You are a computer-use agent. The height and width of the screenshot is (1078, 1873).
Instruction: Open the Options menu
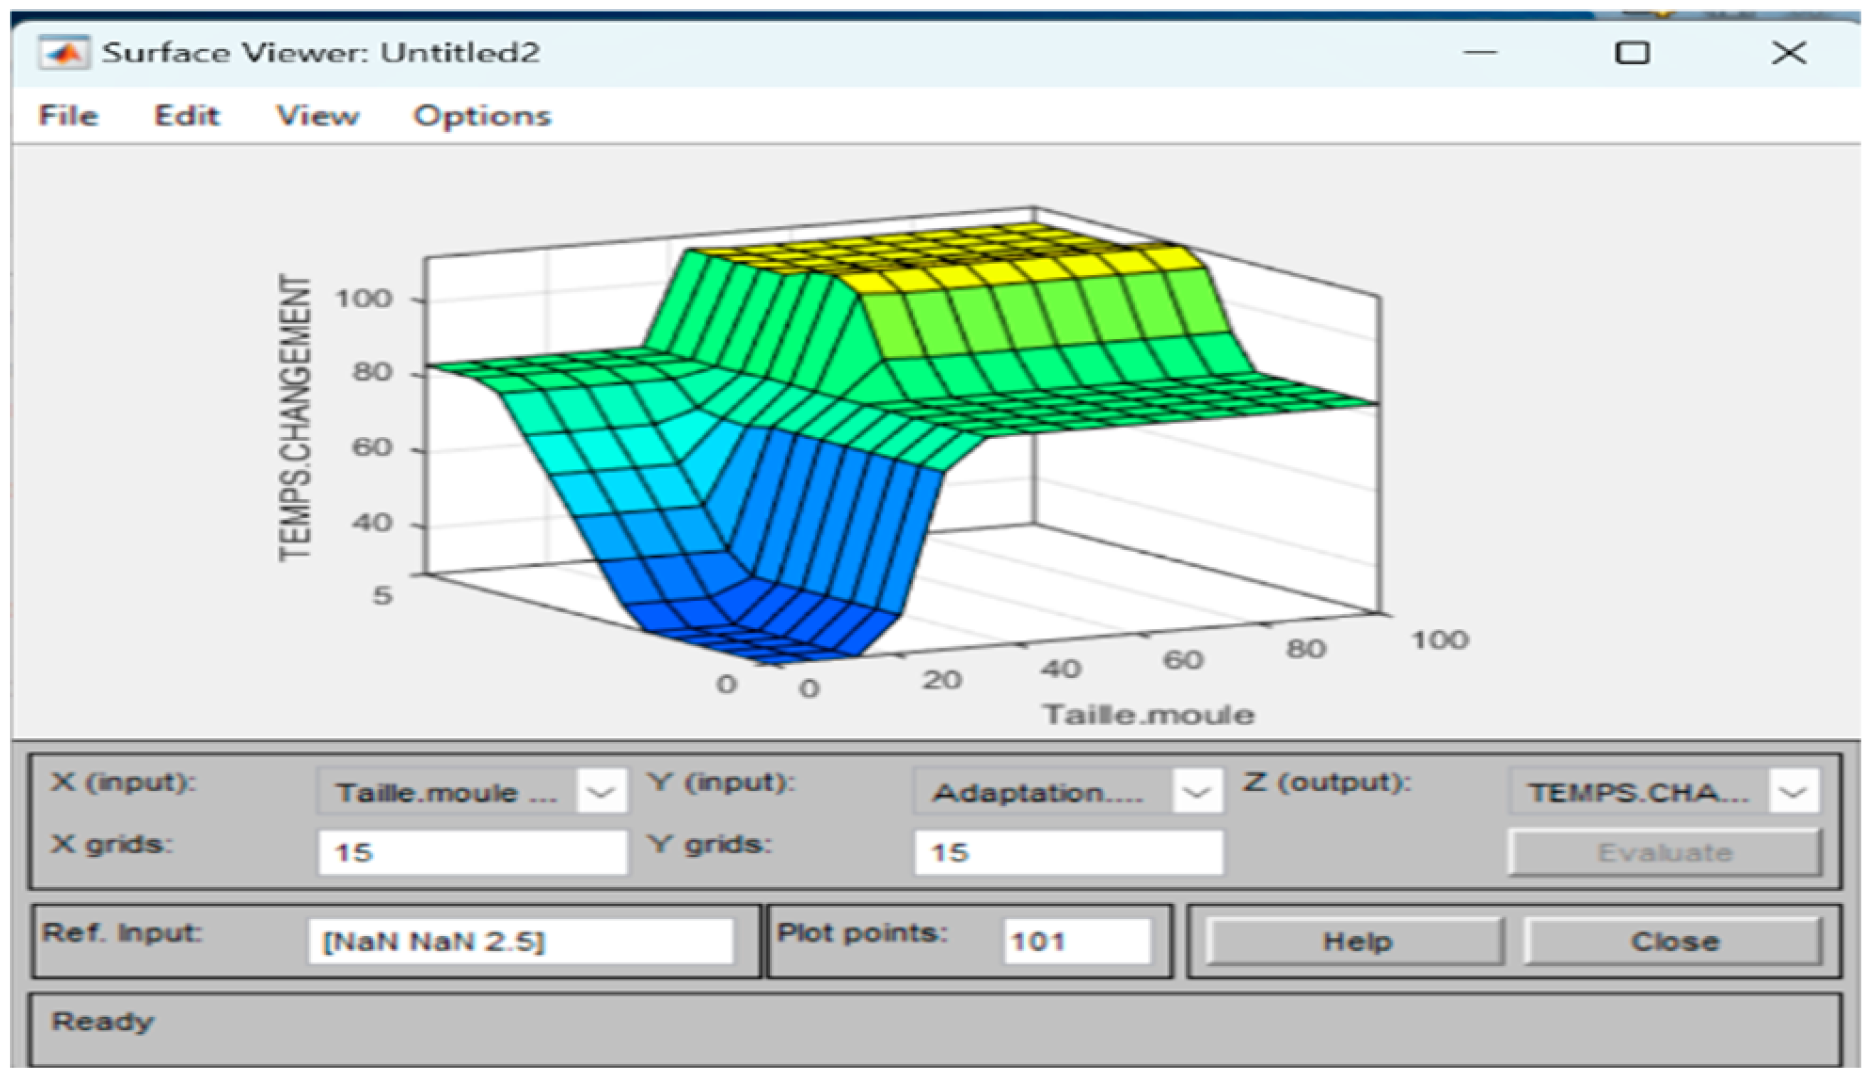coord(482,116)
